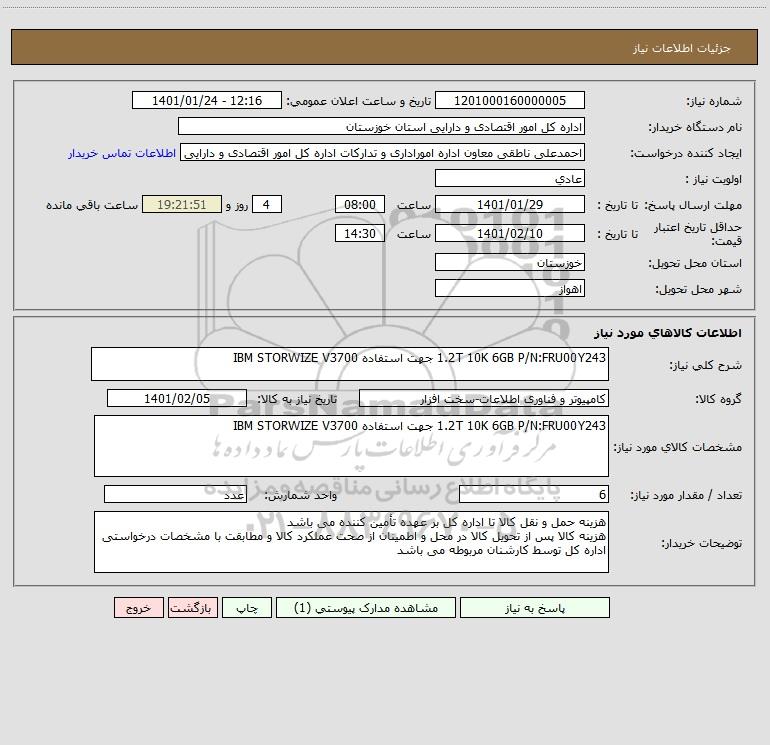The height and width of the screenshot is (745, 770).
Task: Click goods group field کامپیوتر و فناوری اطلاعات
Action: (x=484, y=398)
